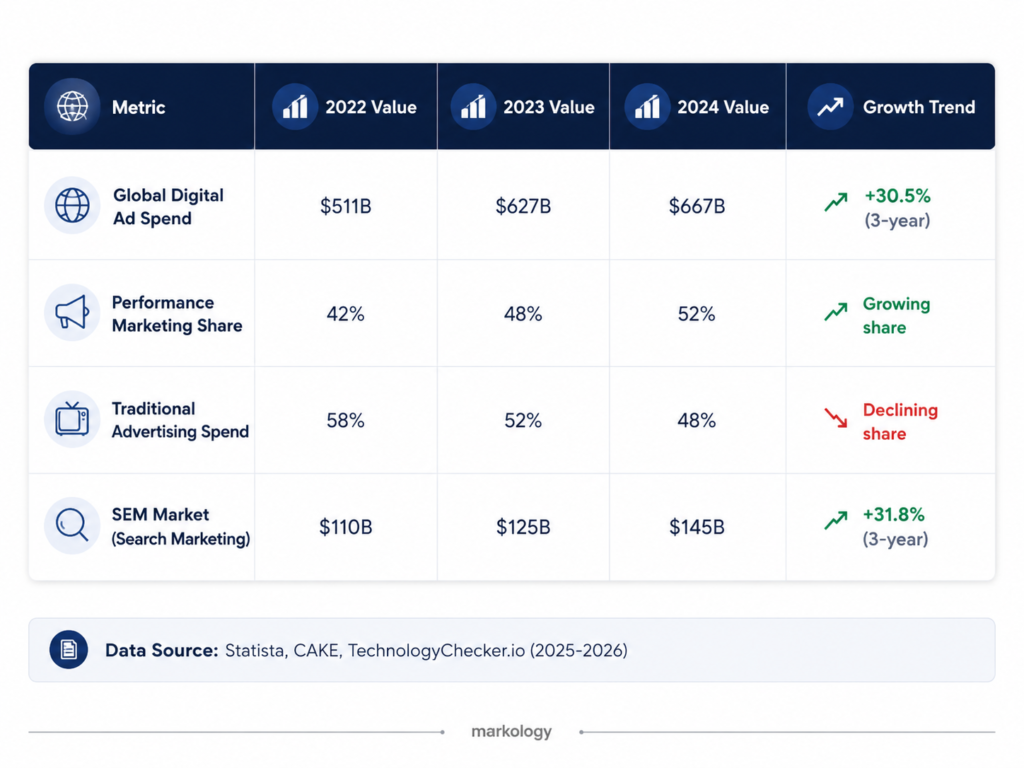Click the megaphone icon for Performance Marketing Share
Image resolution: width=1024 pixels, height=768 pixels.
(x=72, y=313)
